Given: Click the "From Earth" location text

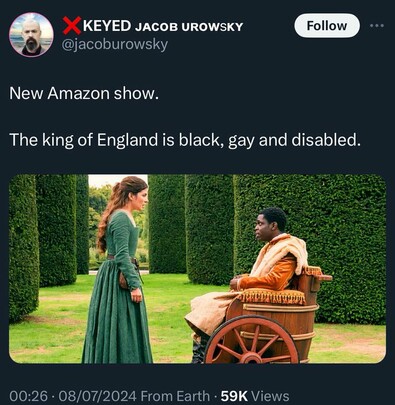Looking at the screenshot, I should point(175,396).
